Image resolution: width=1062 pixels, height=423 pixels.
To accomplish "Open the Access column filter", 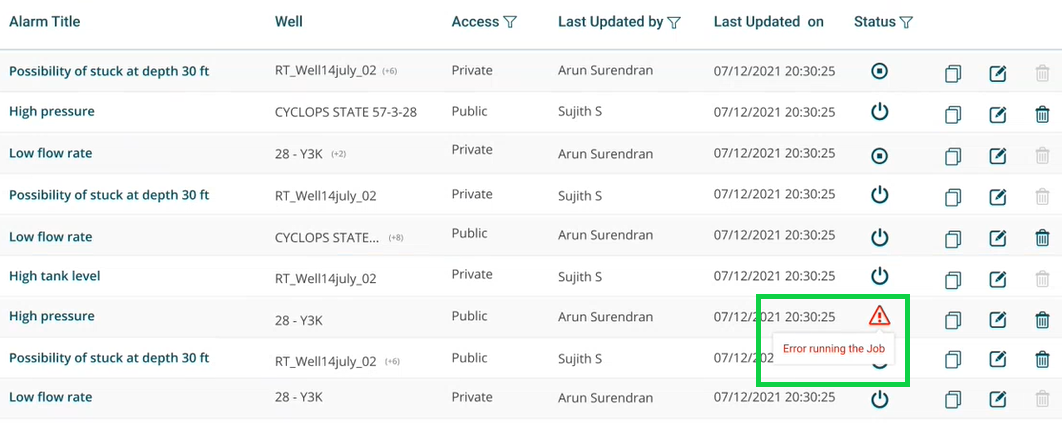I will [510, 22].
